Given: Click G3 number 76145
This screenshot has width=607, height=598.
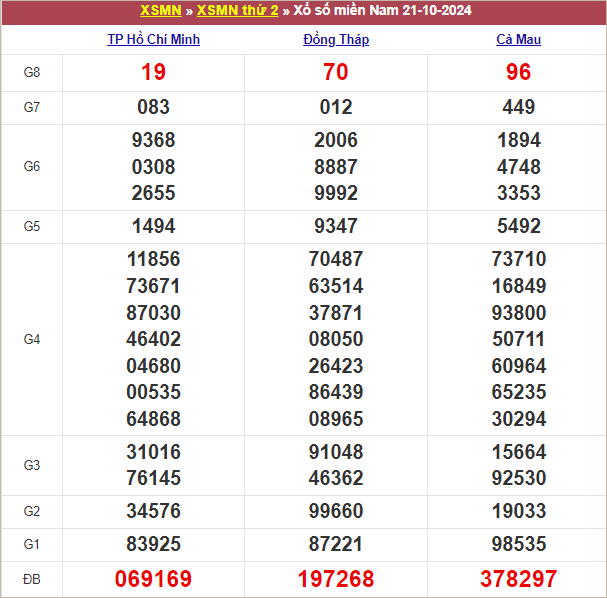Looking at the screenshot, I should coord(153,478).
